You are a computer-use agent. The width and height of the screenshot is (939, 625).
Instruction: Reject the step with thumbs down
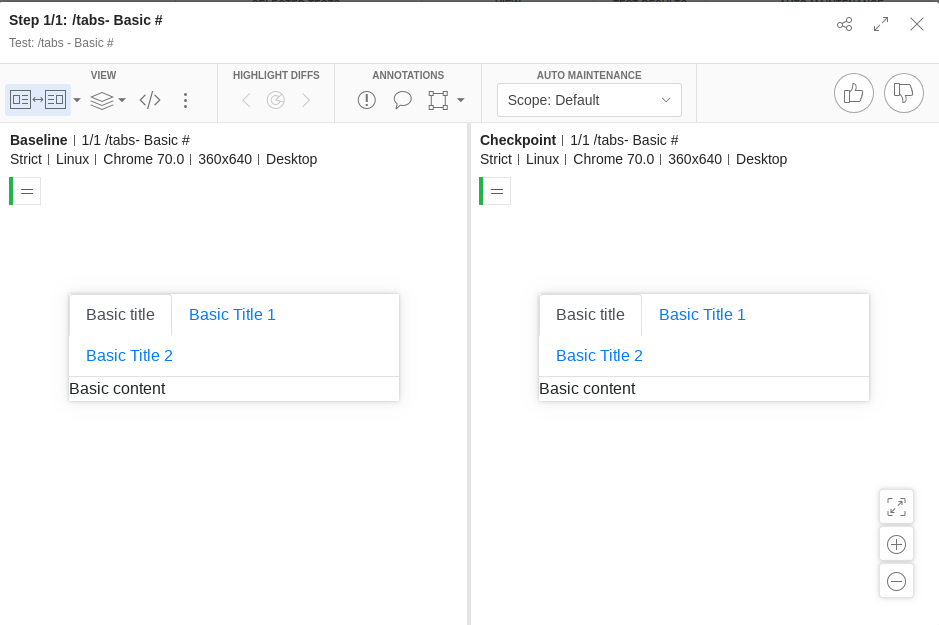pos(904,93)
